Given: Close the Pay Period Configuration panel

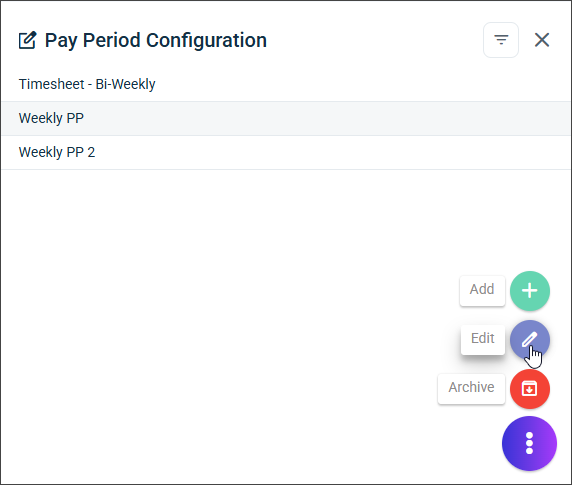Looking at the screenshot, I should pyautogui.click(x=542, y=40).
